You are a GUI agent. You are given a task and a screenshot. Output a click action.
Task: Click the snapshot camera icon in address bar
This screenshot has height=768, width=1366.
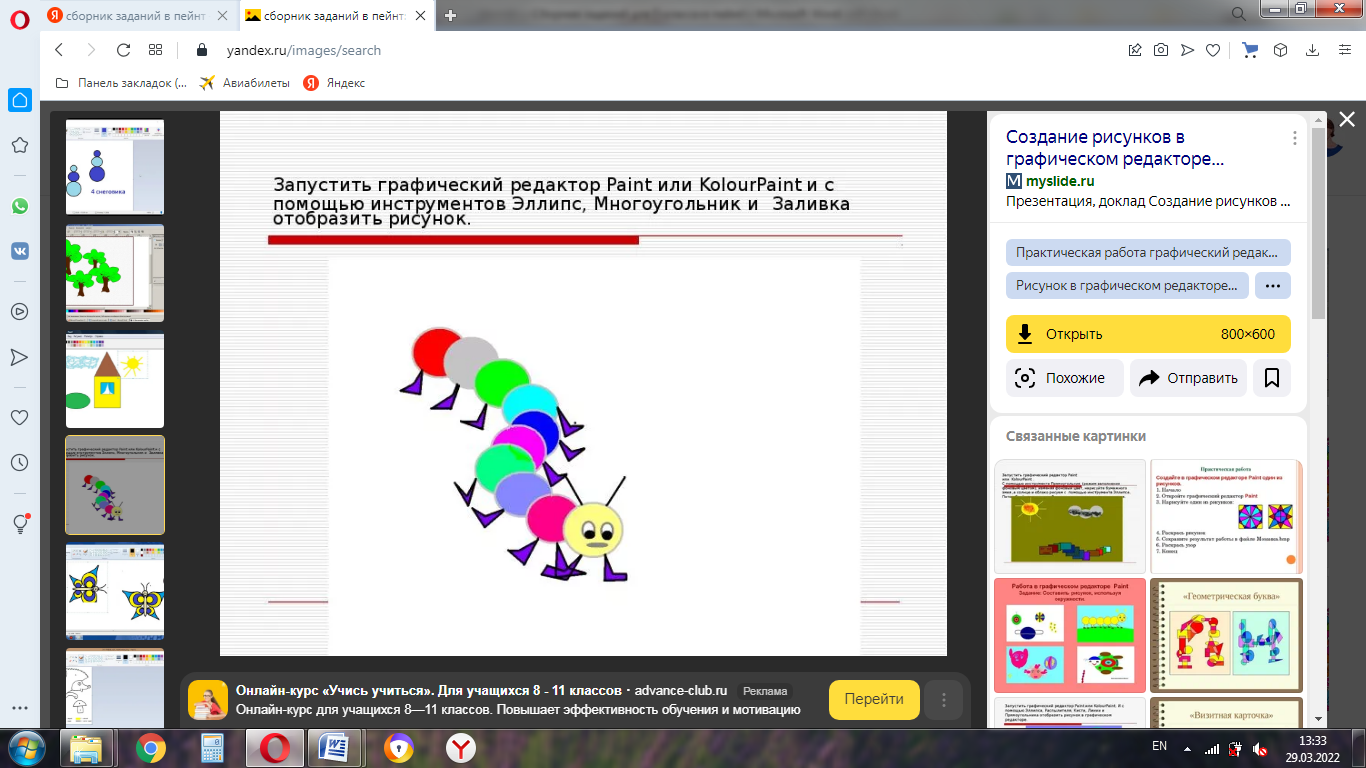click(1161, 50)
